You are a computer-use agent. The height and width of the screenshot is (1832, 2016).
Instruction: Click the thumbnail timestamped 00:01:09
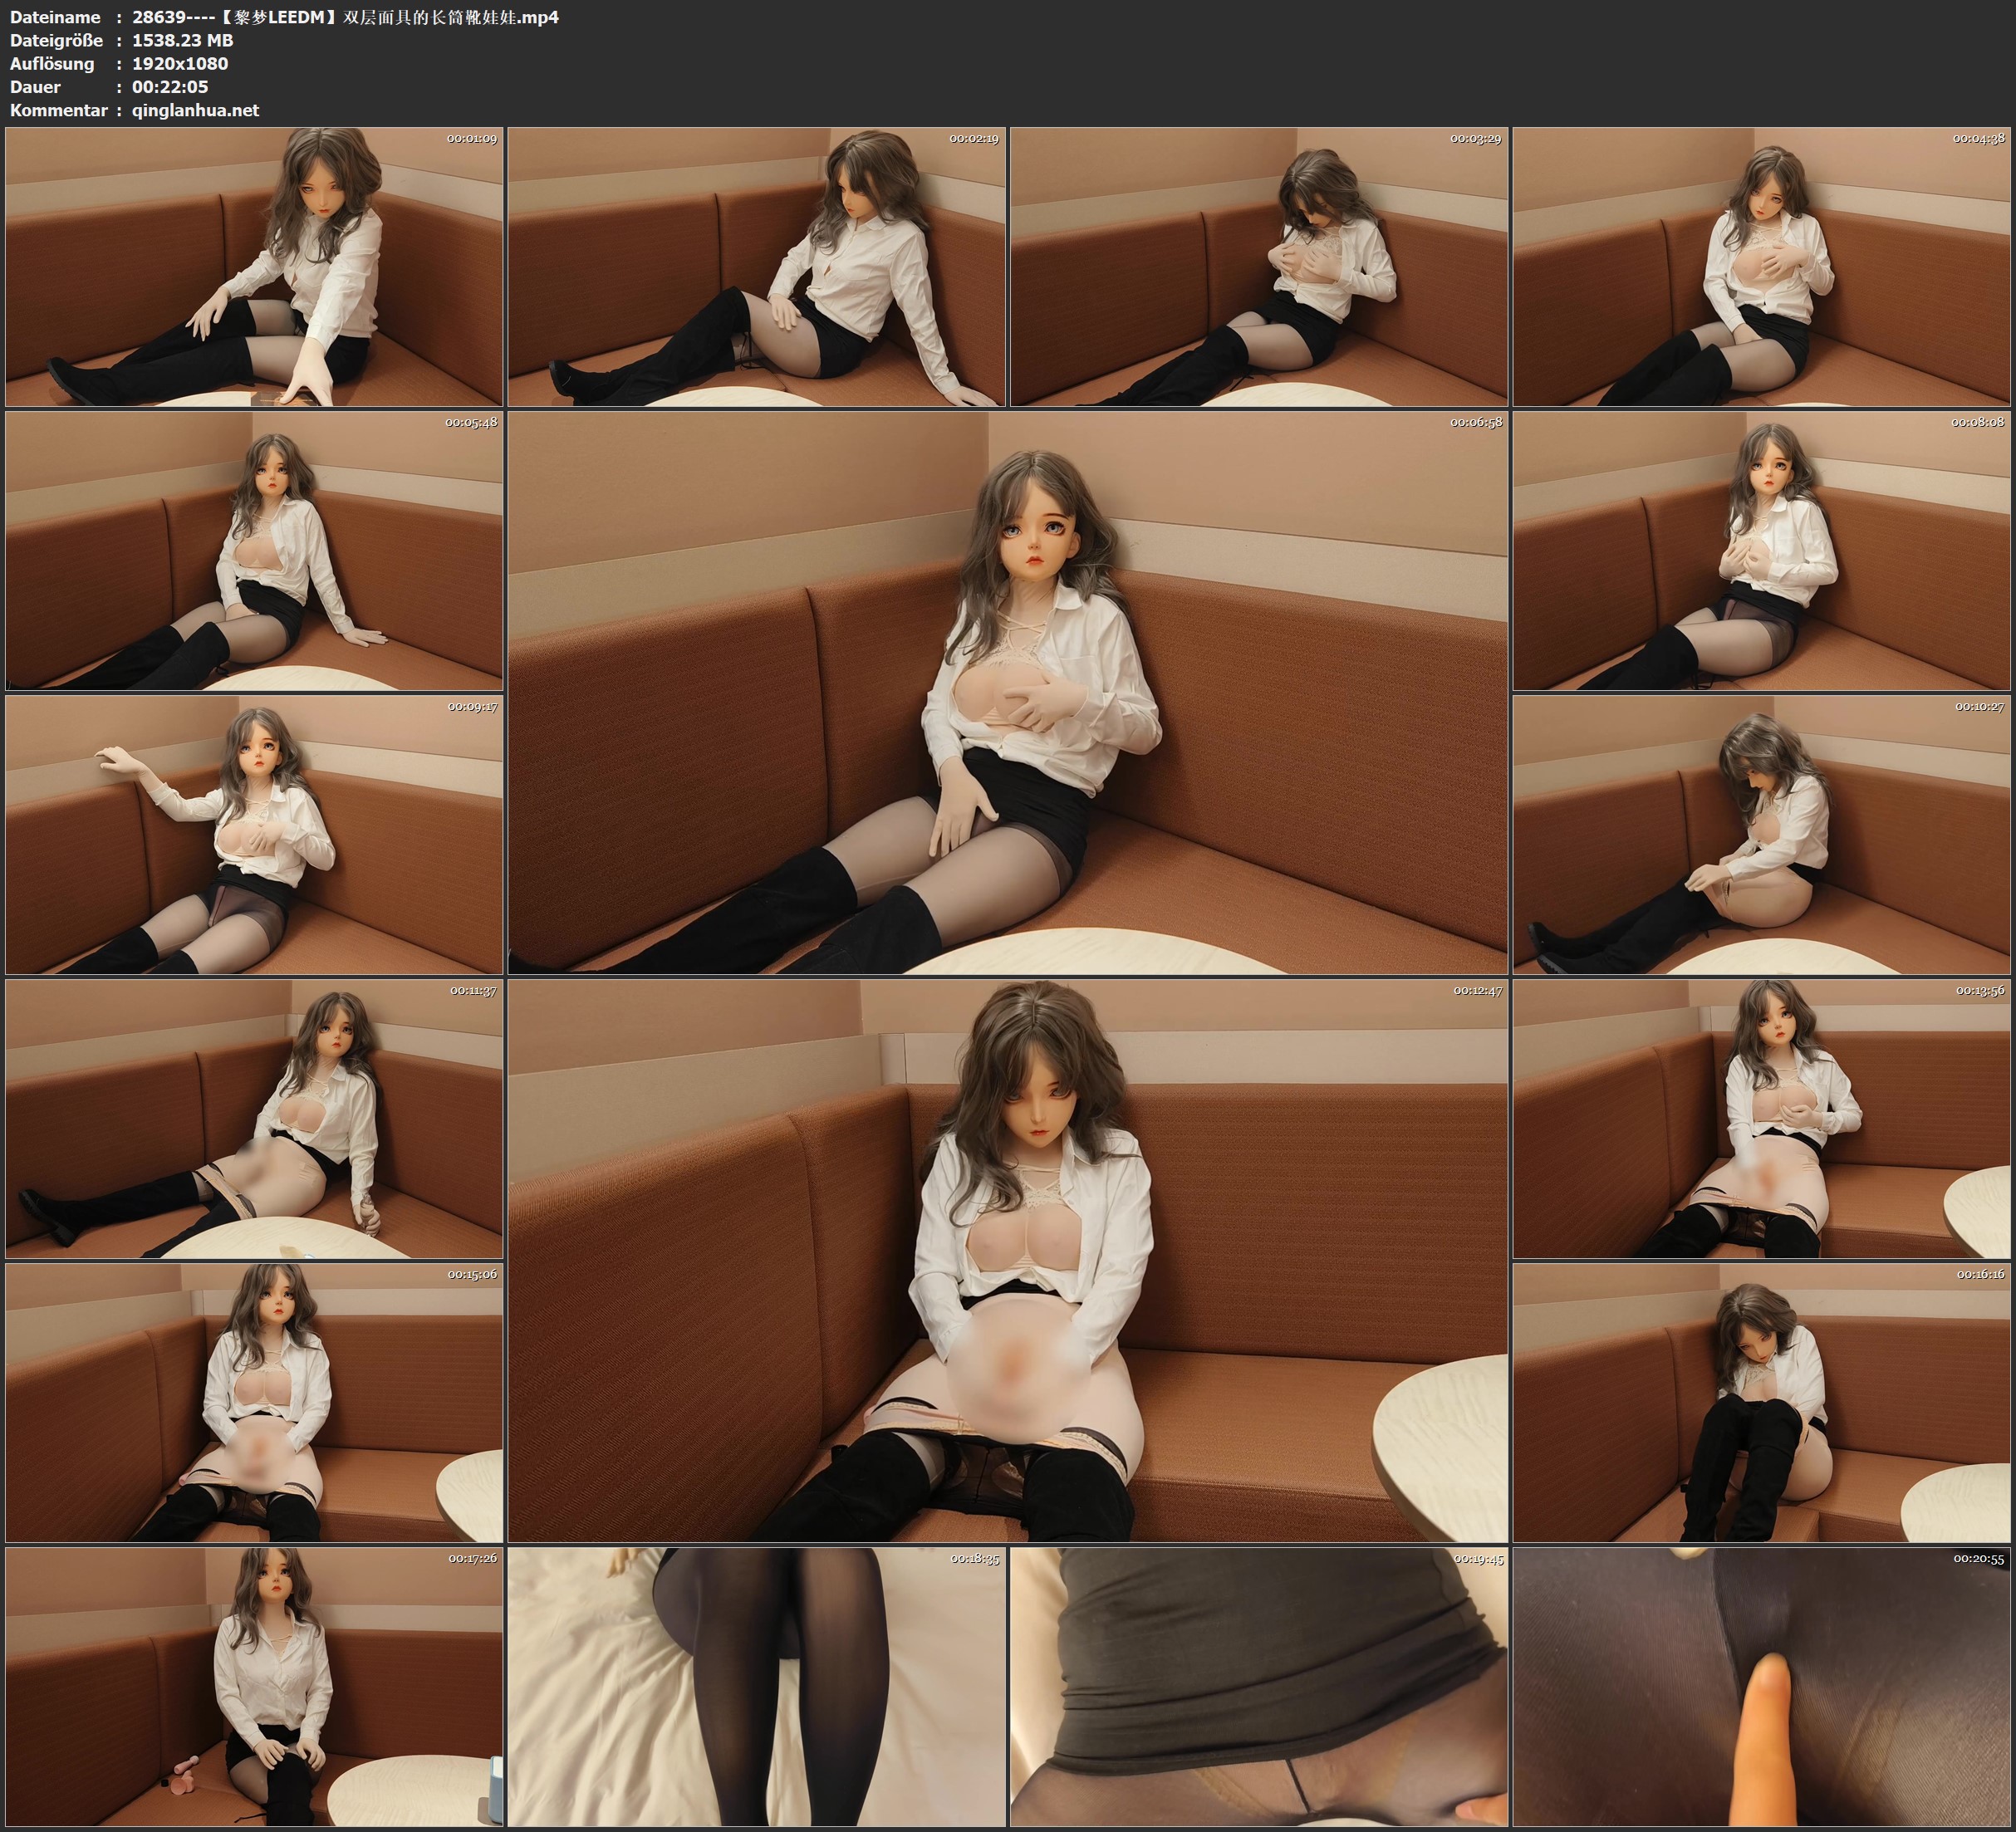point(254,267)
